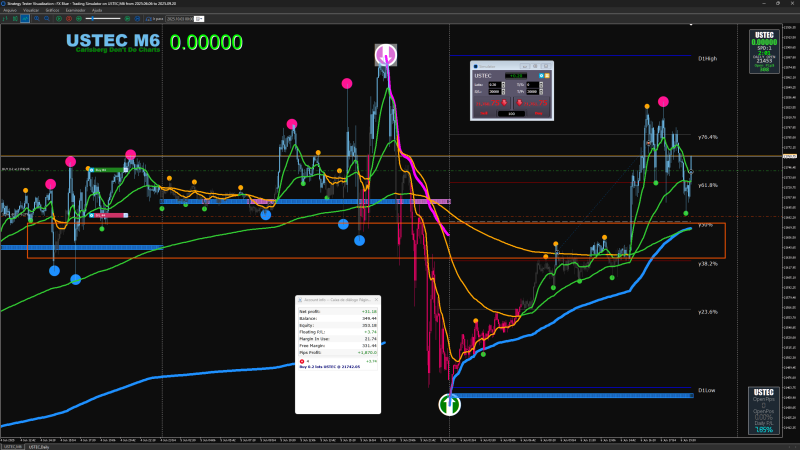The width and height of the screenshot is (800, 450).
Task: Stop the simulation with red stop icon
Action: [69, 19]
